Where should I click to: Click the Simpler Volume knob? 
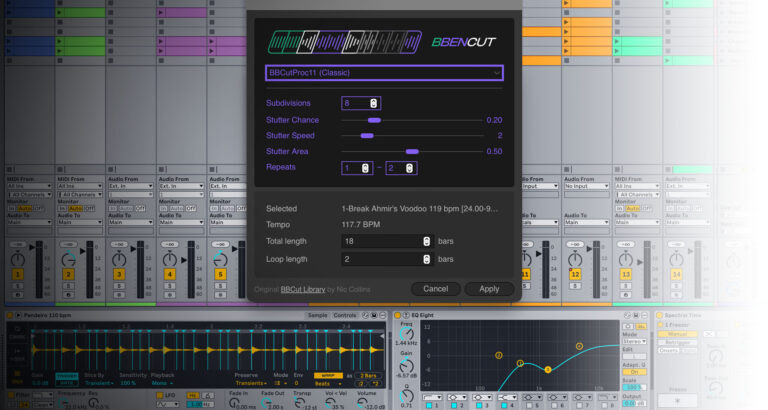pyautogui.click(x=361, y=403)
